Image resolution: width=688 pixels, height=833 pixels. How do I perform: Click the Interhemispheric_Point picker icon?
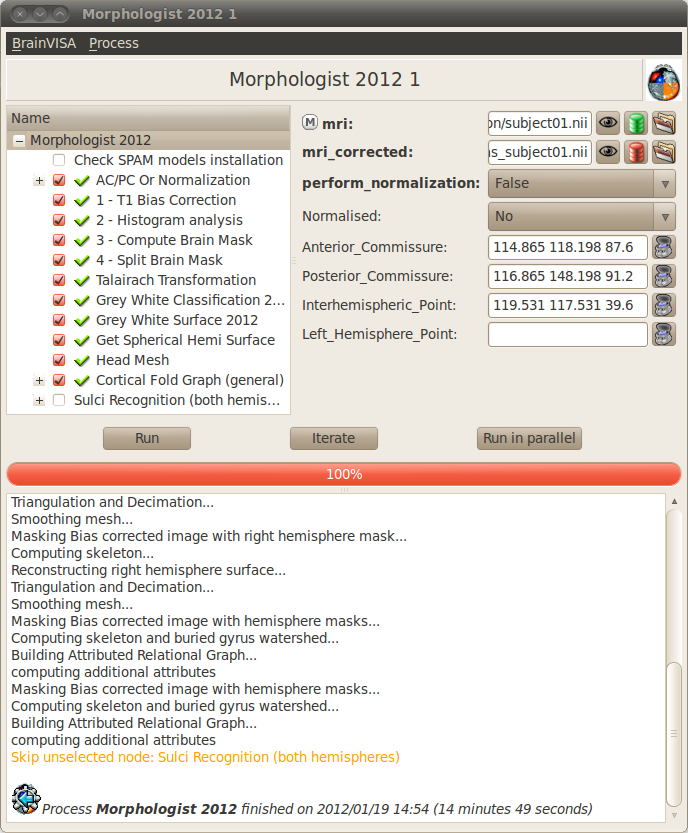[663, 305]
